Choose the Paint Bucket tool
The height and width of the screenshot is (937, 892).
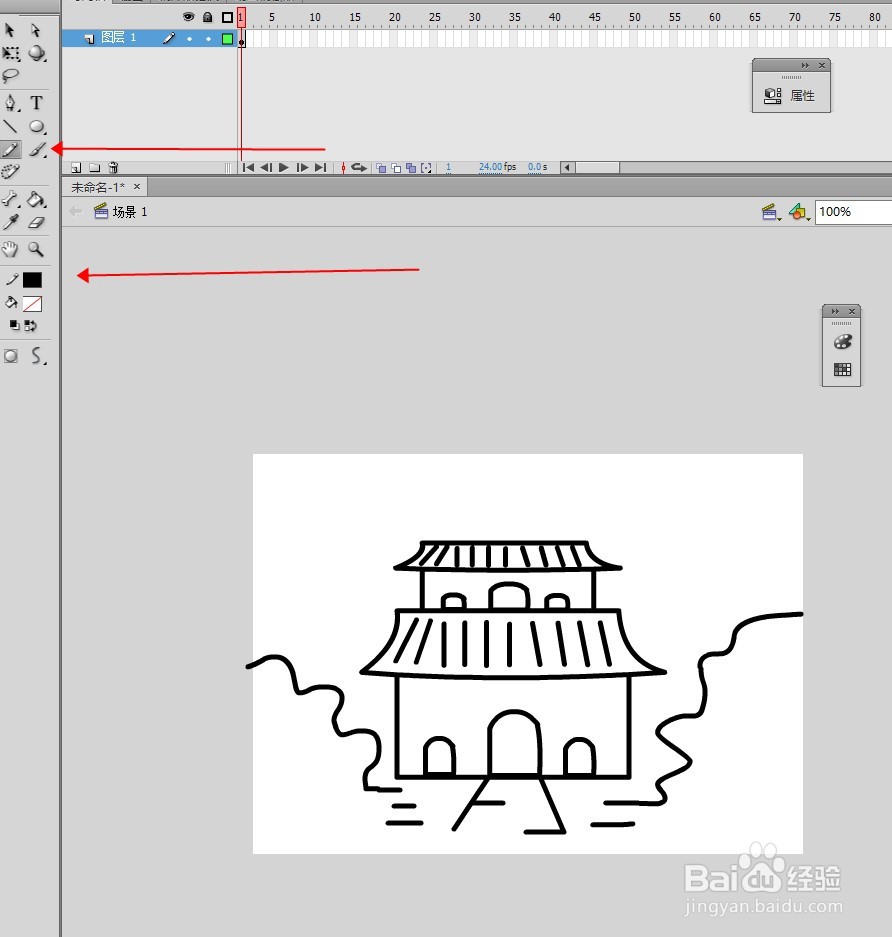(37, 199)
